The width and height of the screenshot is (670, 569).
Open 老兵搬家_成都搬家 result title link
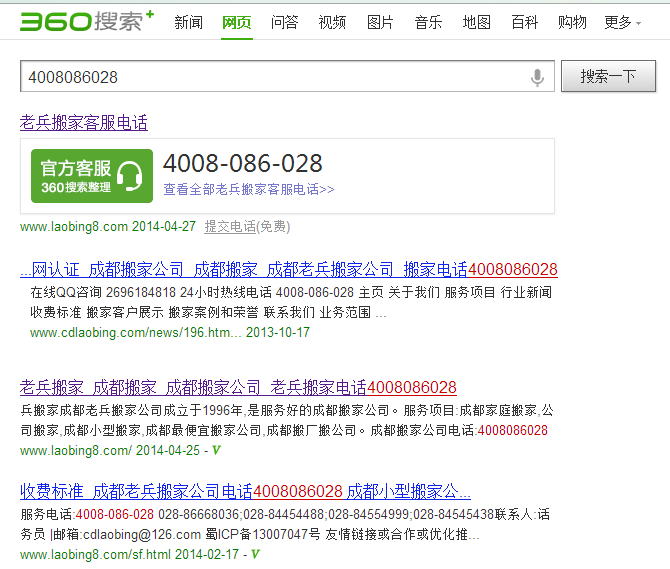point(238,387)
